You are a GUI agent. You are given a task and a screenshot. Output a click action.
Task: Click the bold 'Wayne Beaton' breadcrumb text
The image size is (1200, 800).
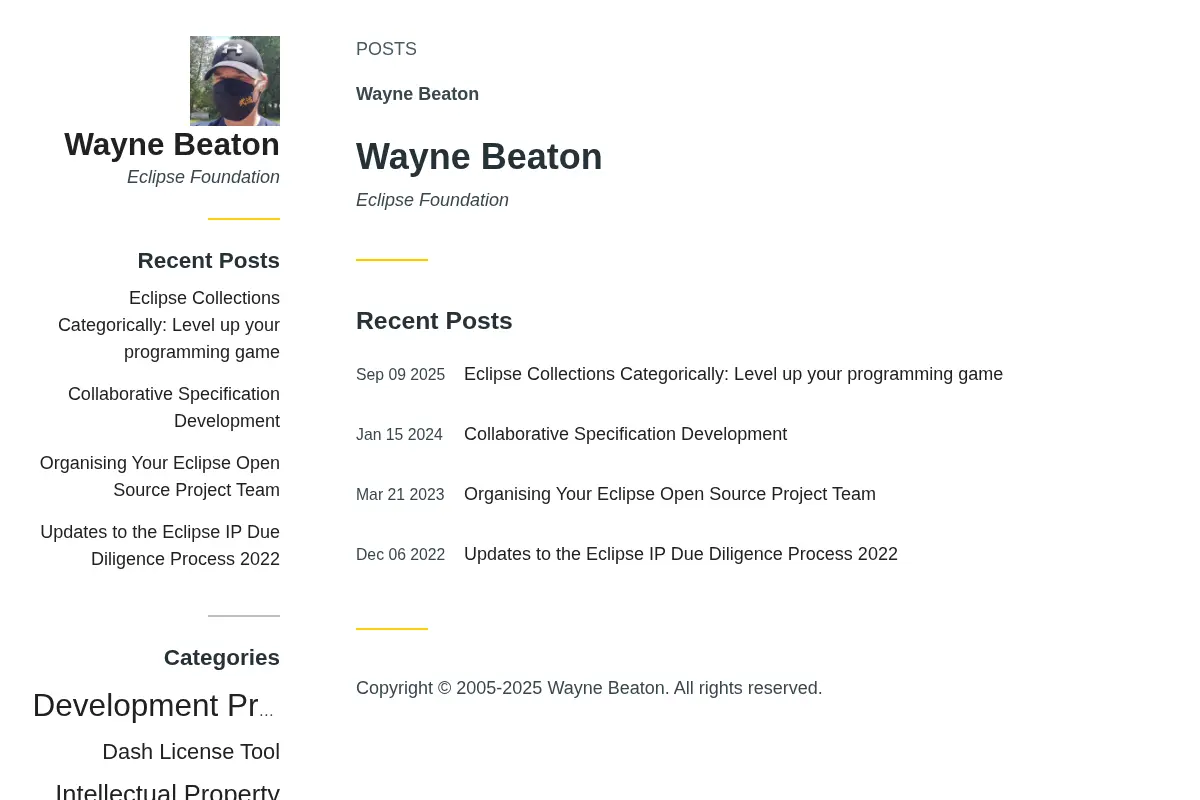pos(417,94)
